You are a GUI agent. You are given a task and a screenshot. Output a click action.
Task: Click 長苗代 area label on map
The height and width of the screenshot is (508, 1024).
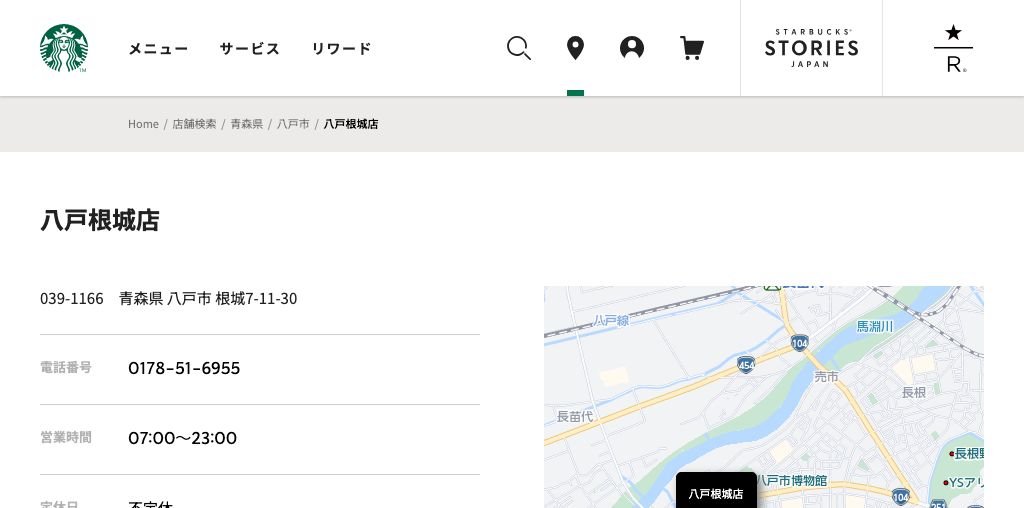575,417
